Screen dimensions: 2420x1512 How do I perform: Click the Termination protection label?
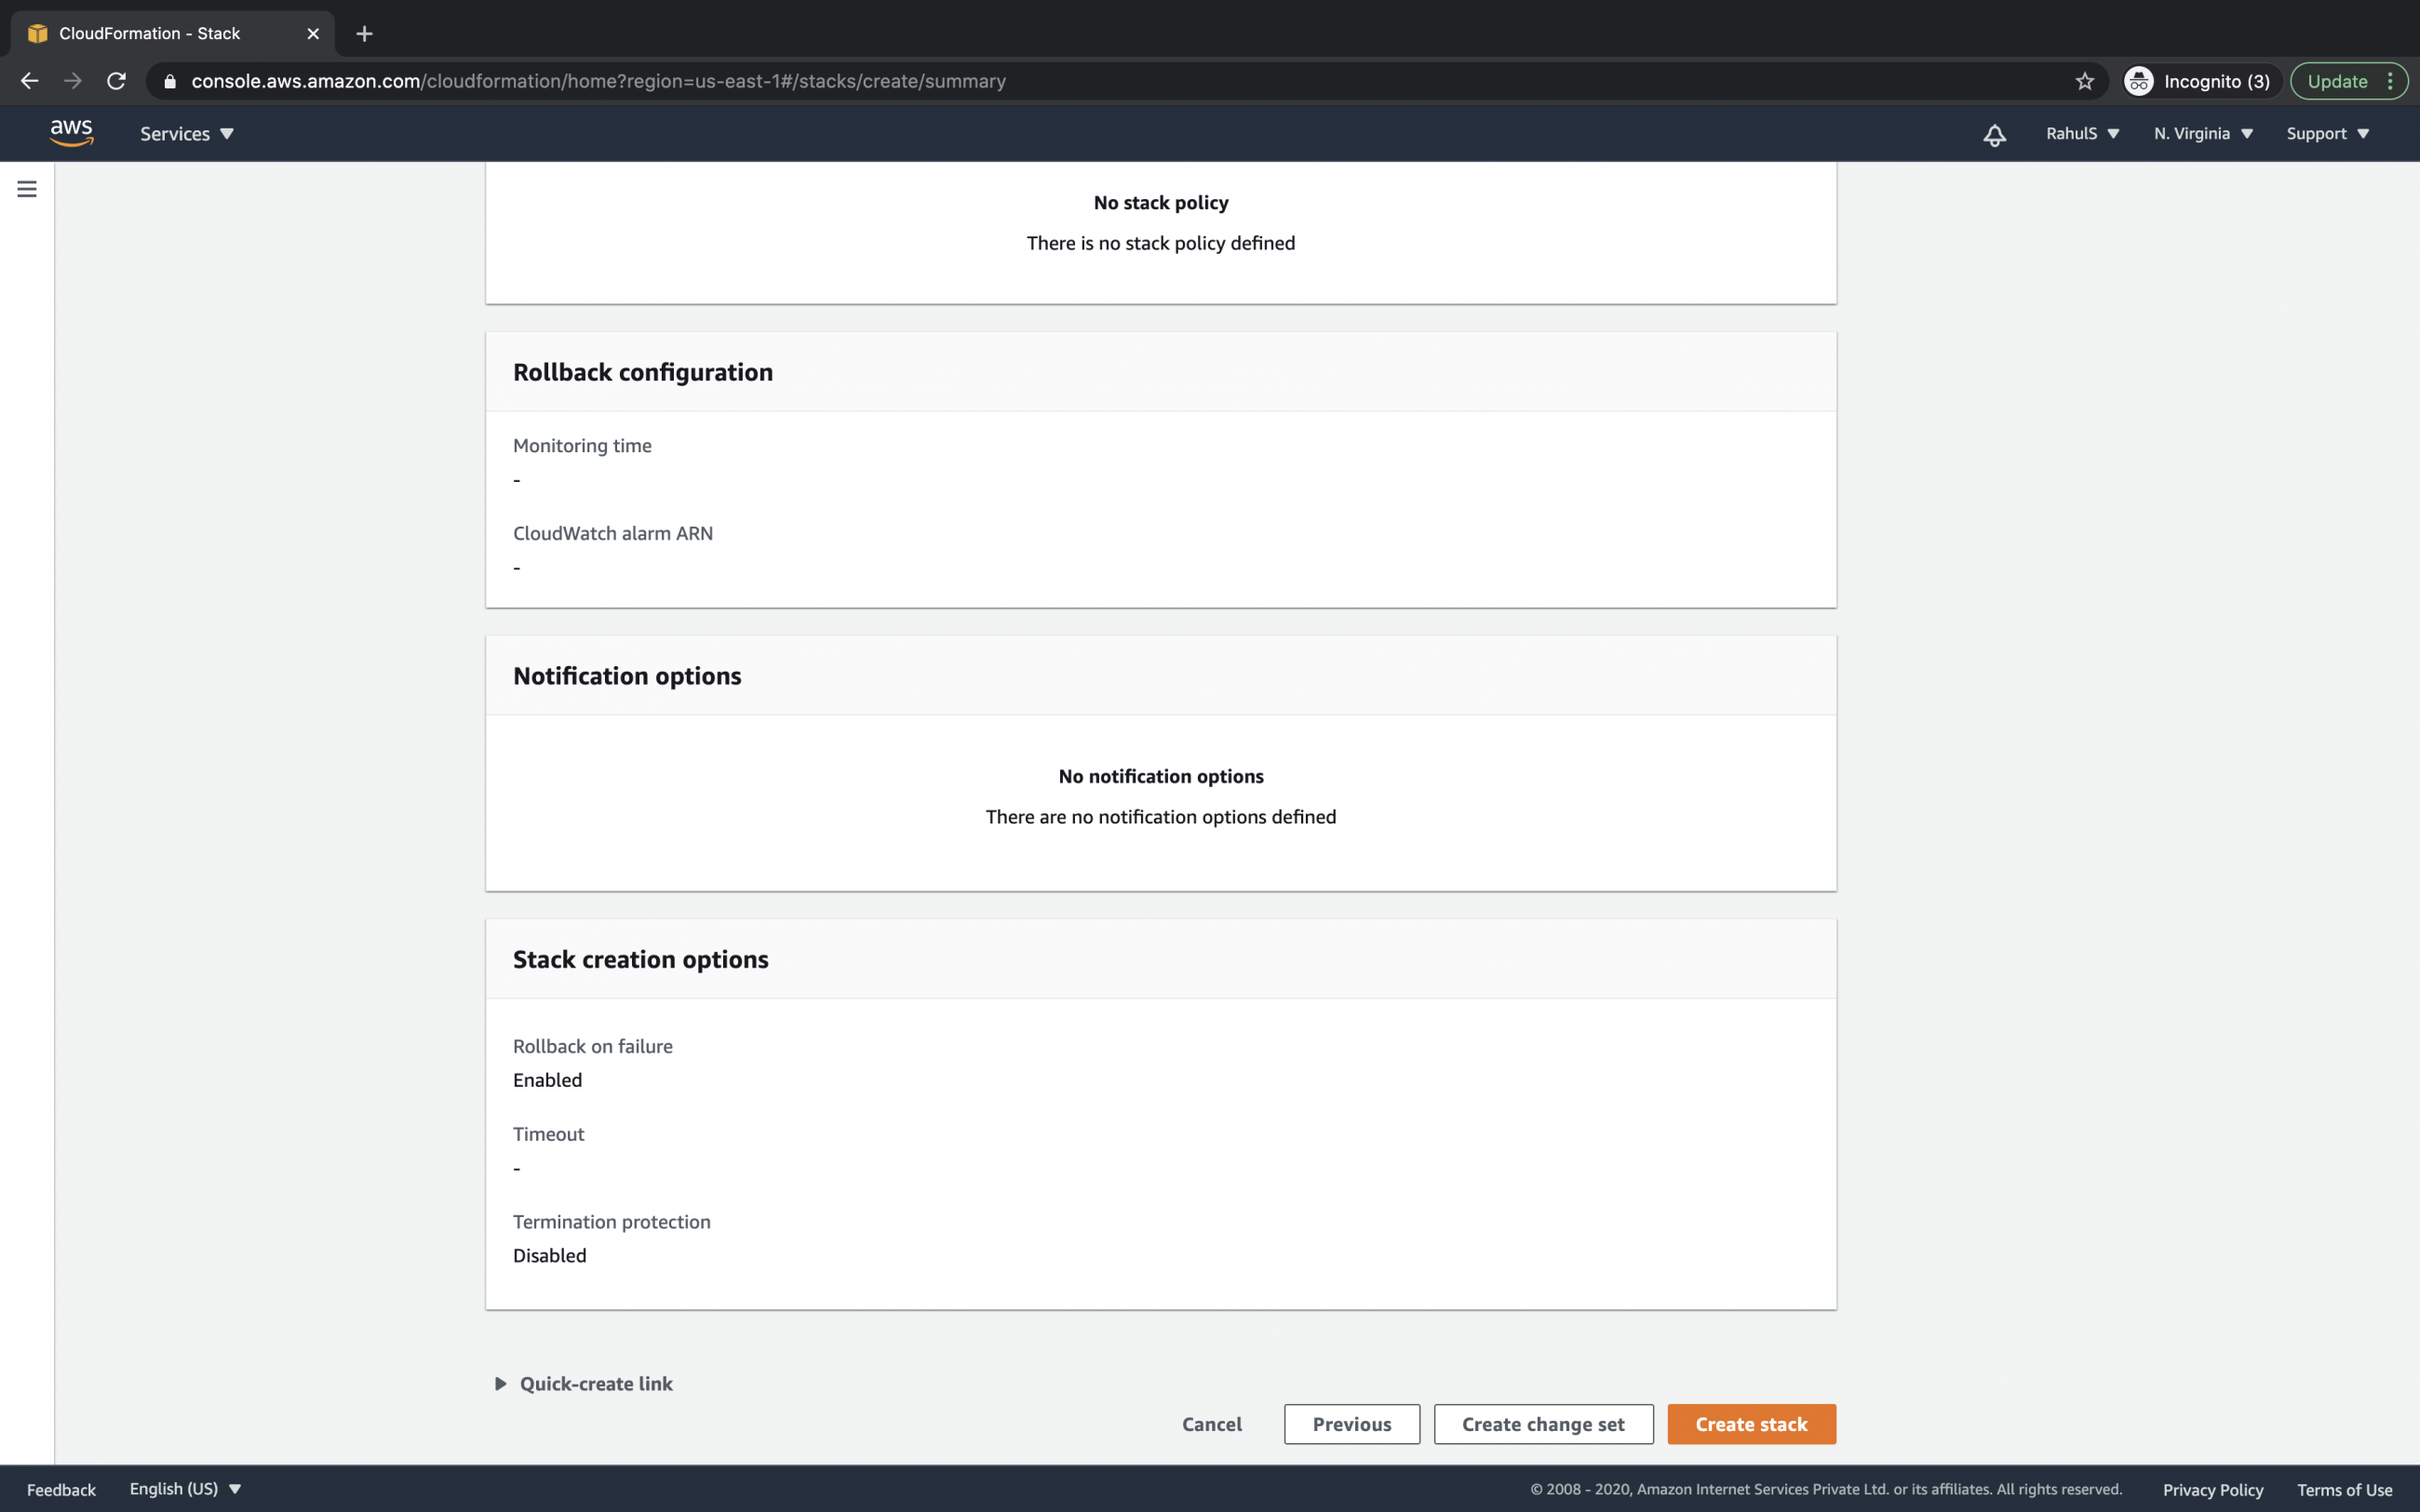coord(612,1222)
